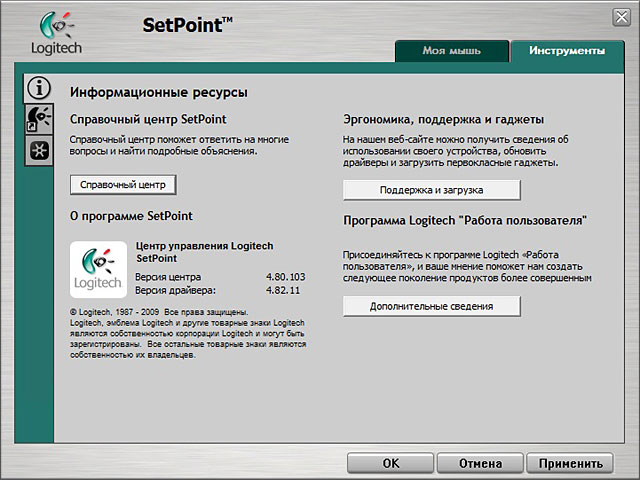Click the Версия драйвера label
640x480 pixels.
pos(176,290)
